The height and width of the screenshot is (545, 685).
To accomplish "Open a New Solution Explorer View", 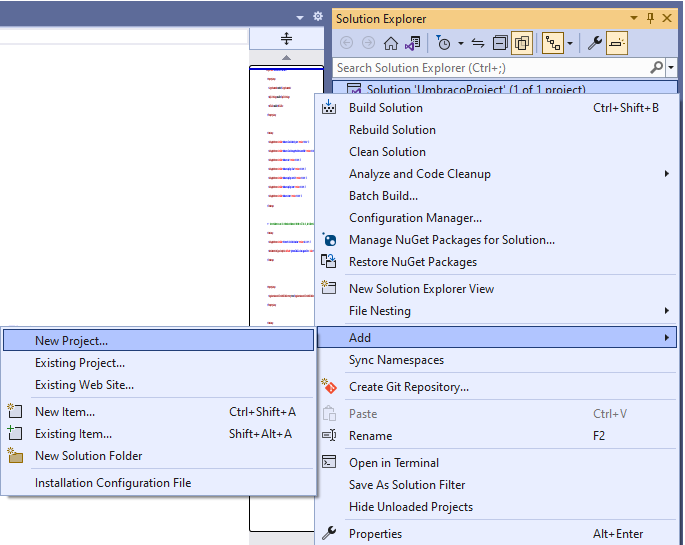I will (498, 289).
